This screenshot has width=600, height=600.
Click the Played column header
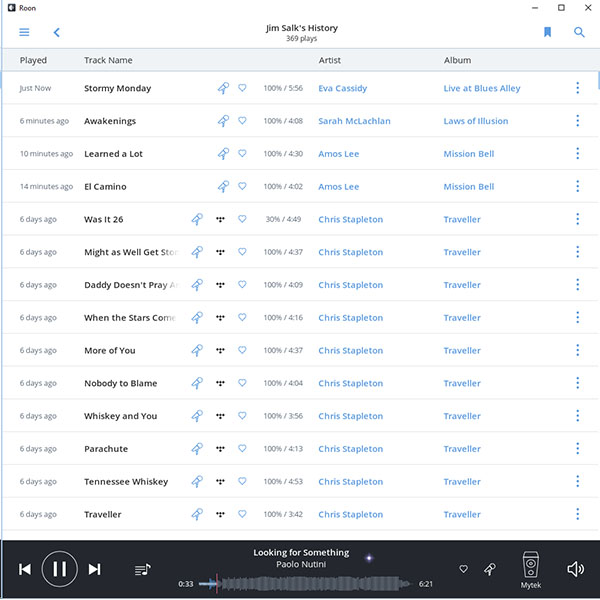33,60
